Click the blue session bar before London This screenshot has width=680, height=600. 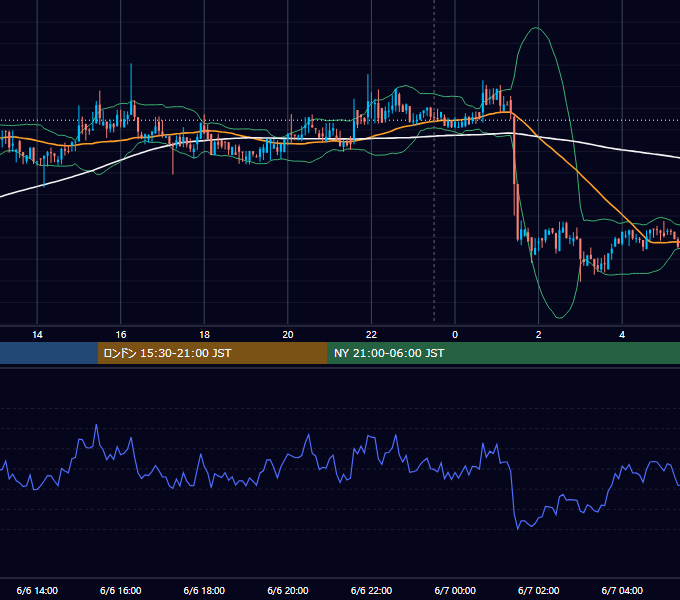(x=49, y=353)
